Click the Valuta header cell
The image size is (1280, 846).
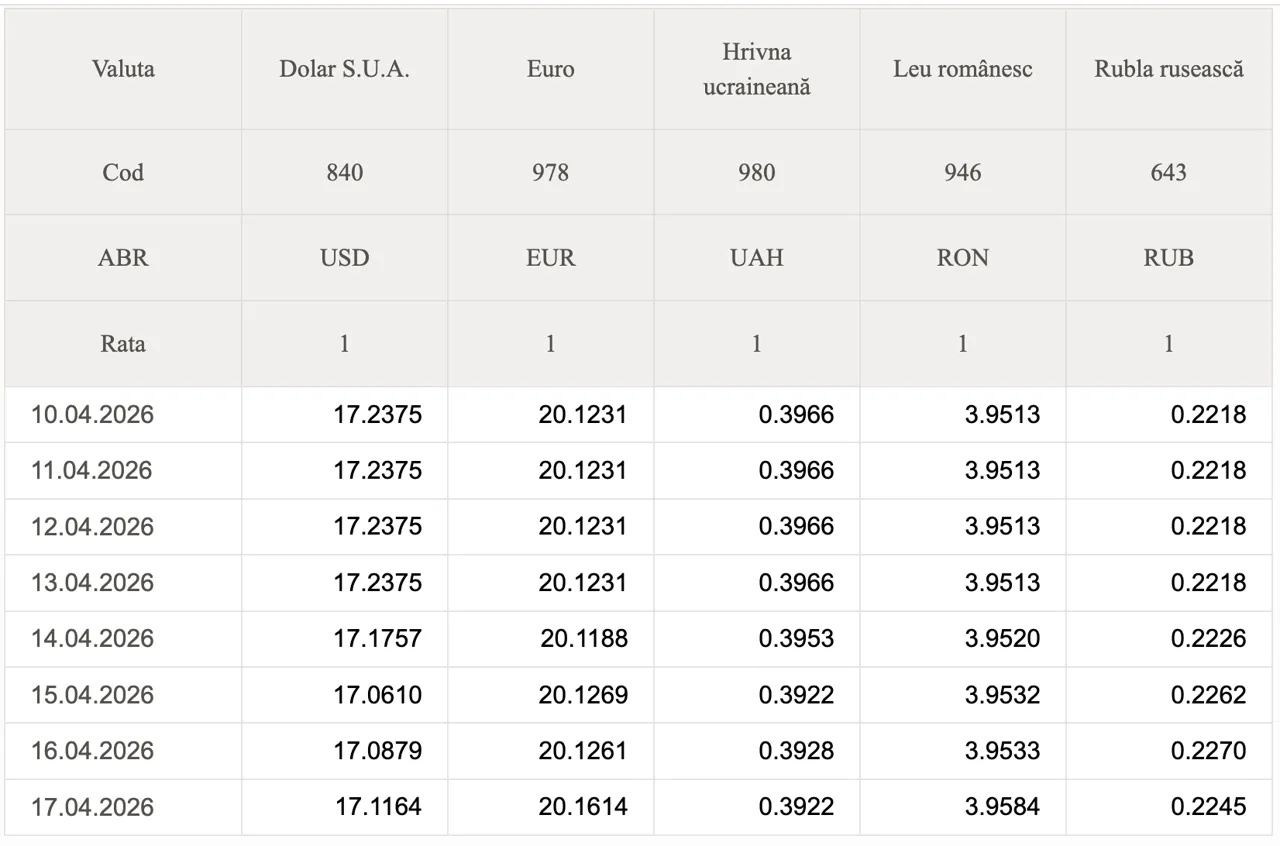click(x=123, y=69)
